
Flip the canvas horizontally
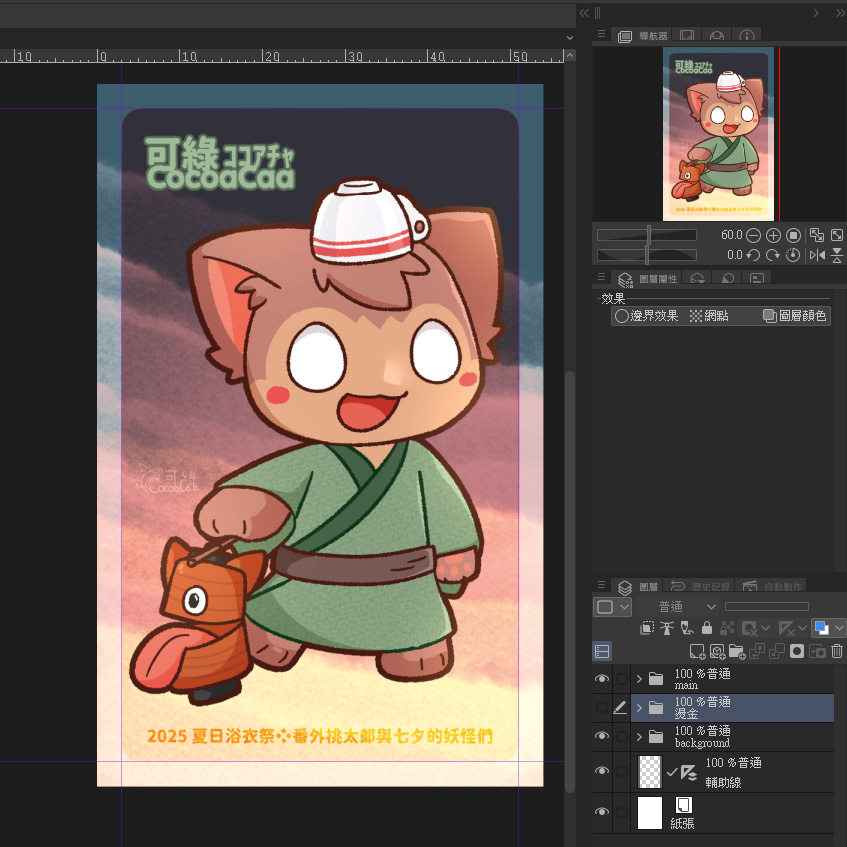pos(817,255)
